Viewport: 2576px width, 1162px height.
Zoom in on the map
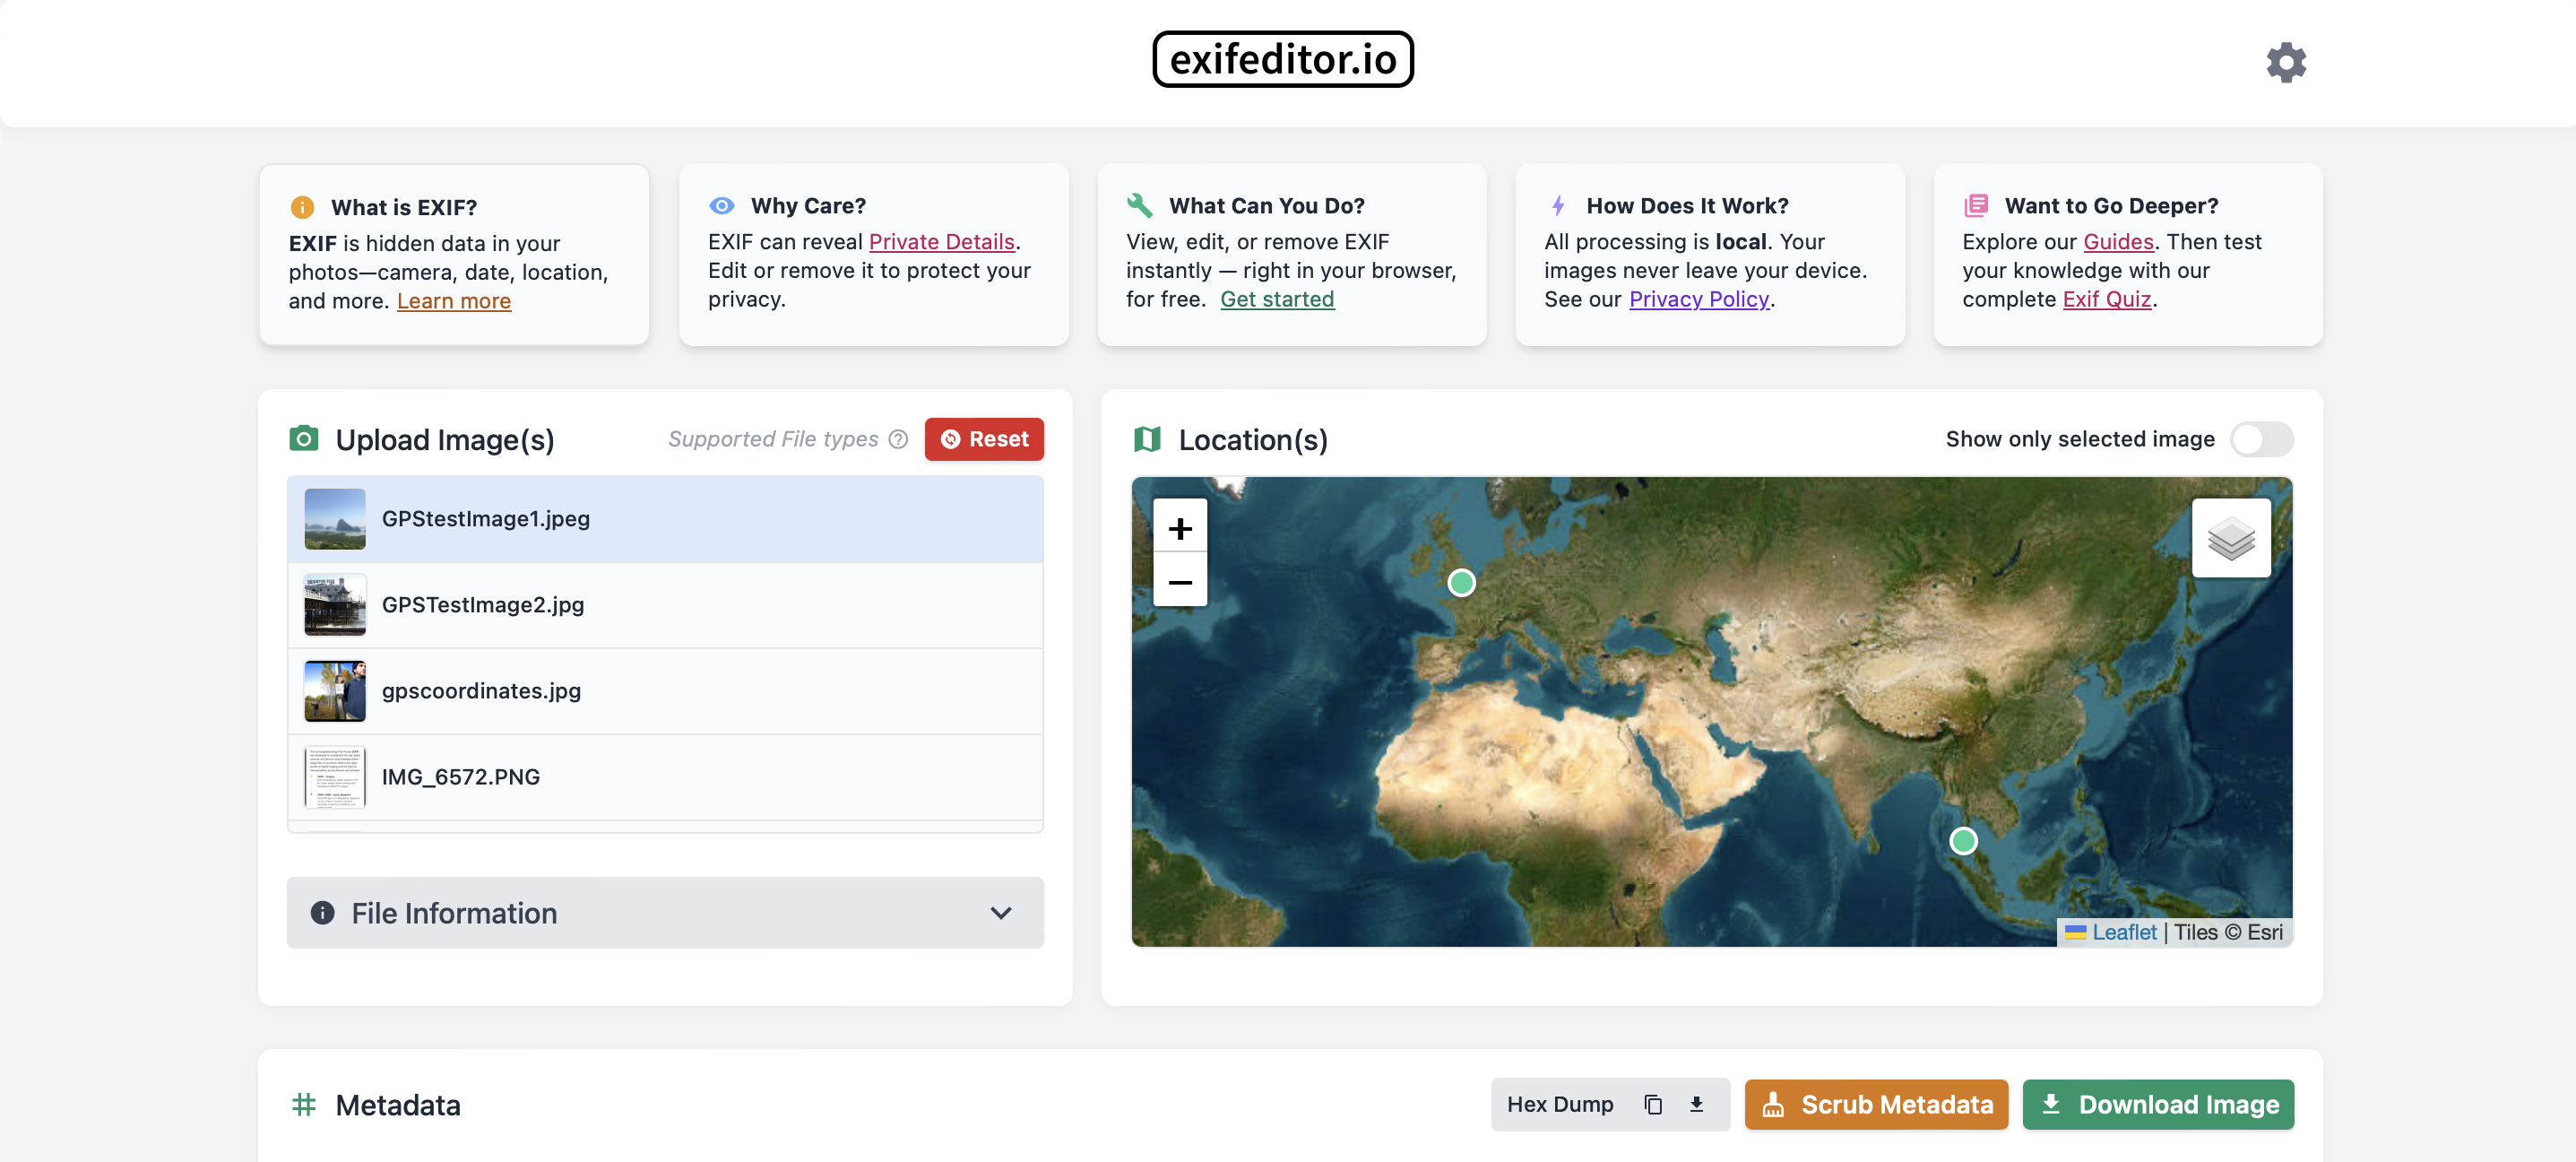1180,527
